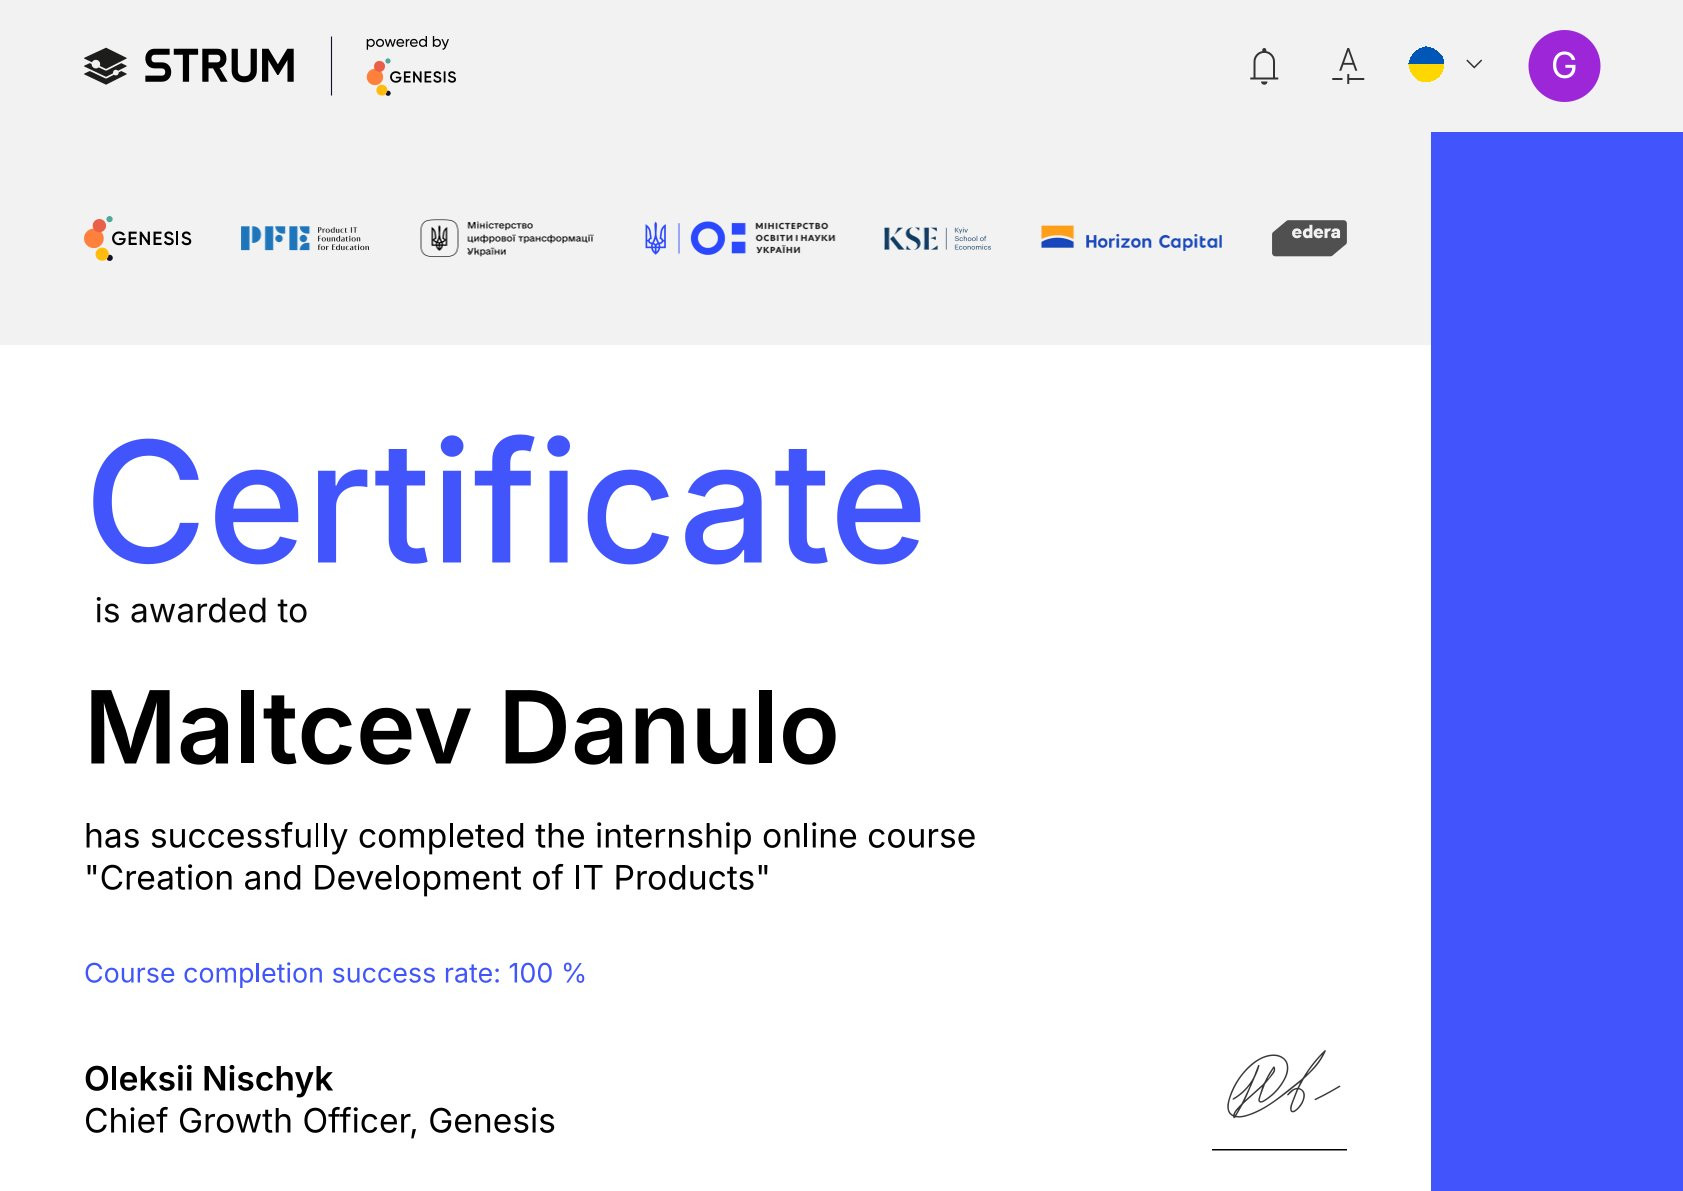Expand the language dropdown chevron
This screenshot has height=1191, width=1683.
(1474, 65)
